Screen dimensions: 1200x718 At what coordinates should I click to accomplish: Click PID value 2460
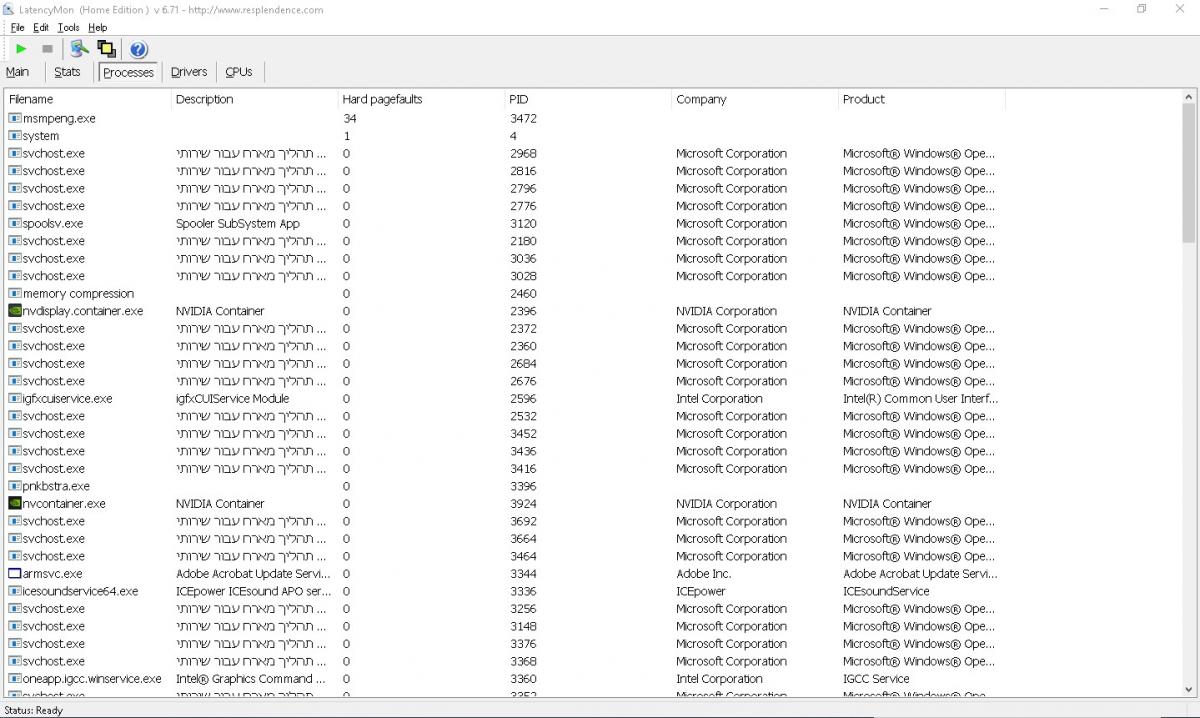pyautogui.click(x=523, y=293)
